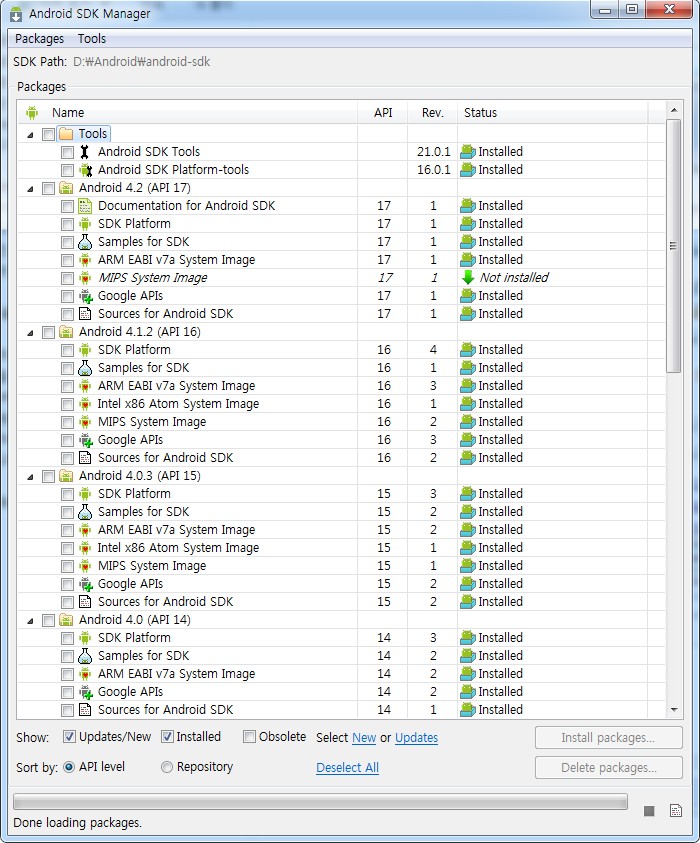Check the API 16 Intel x86 Atom System Image checkbox
Image resolution: width=700 pixels, height=843 pixels.
coord(67,404)
